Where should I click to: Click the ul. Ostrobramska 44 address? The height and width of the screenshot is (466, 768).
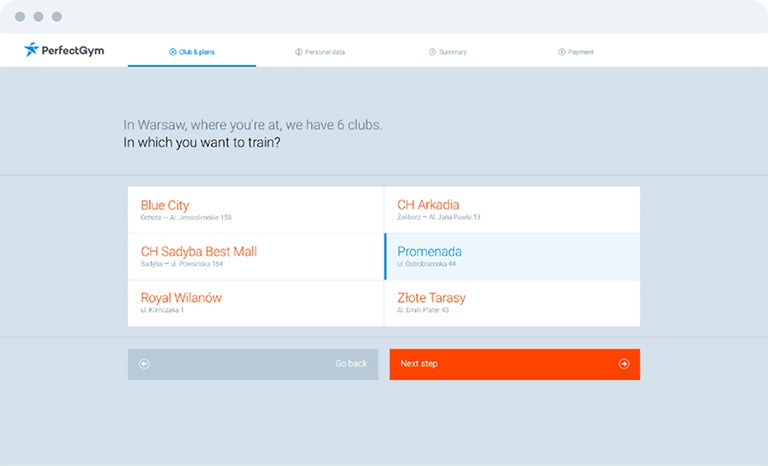point(427,264)
